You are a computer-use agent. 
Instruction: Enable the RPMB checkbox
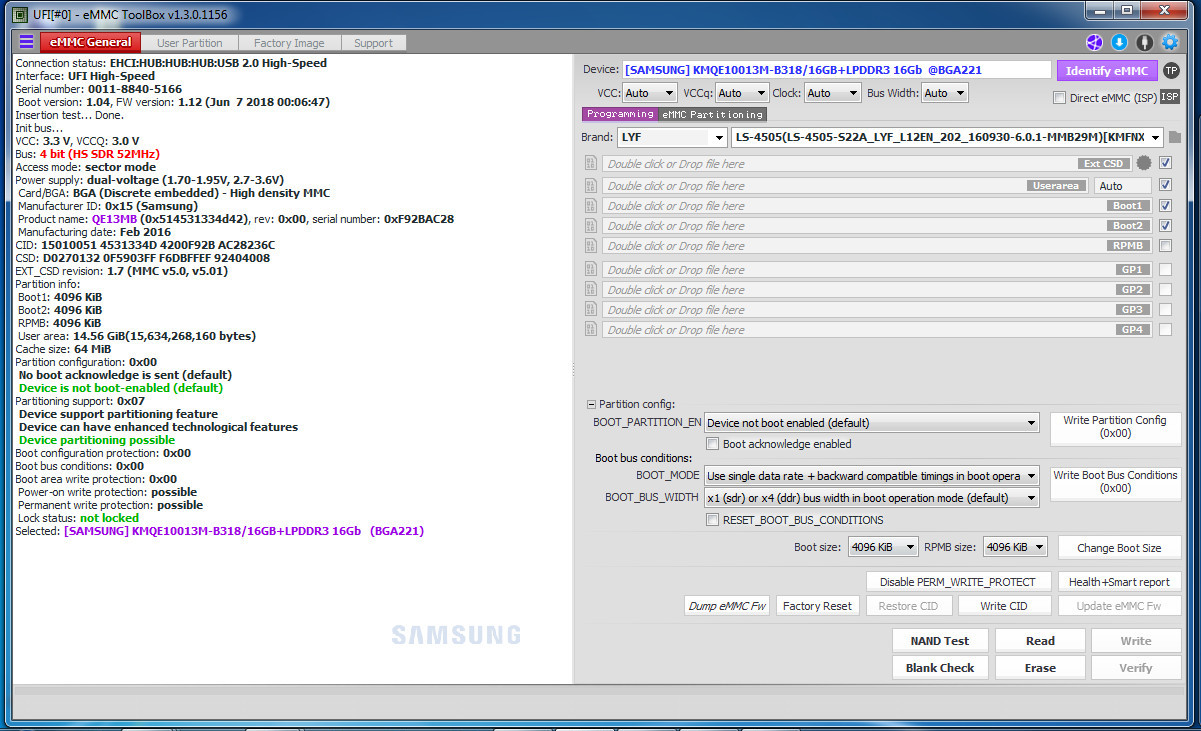[x=1165, y=245]
